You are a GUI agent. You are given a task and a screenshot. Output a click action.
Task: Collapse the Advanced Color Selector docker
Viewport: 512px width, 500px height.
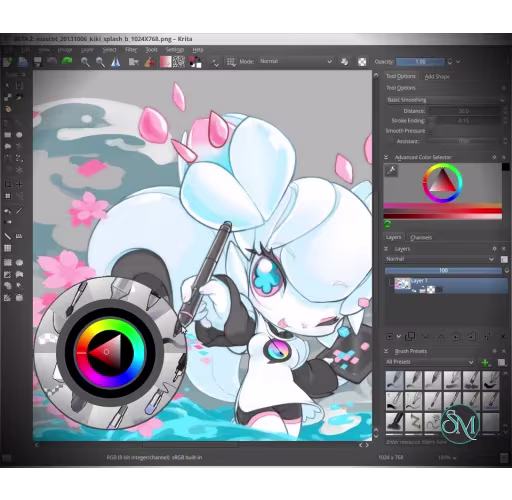click(386, 157)
